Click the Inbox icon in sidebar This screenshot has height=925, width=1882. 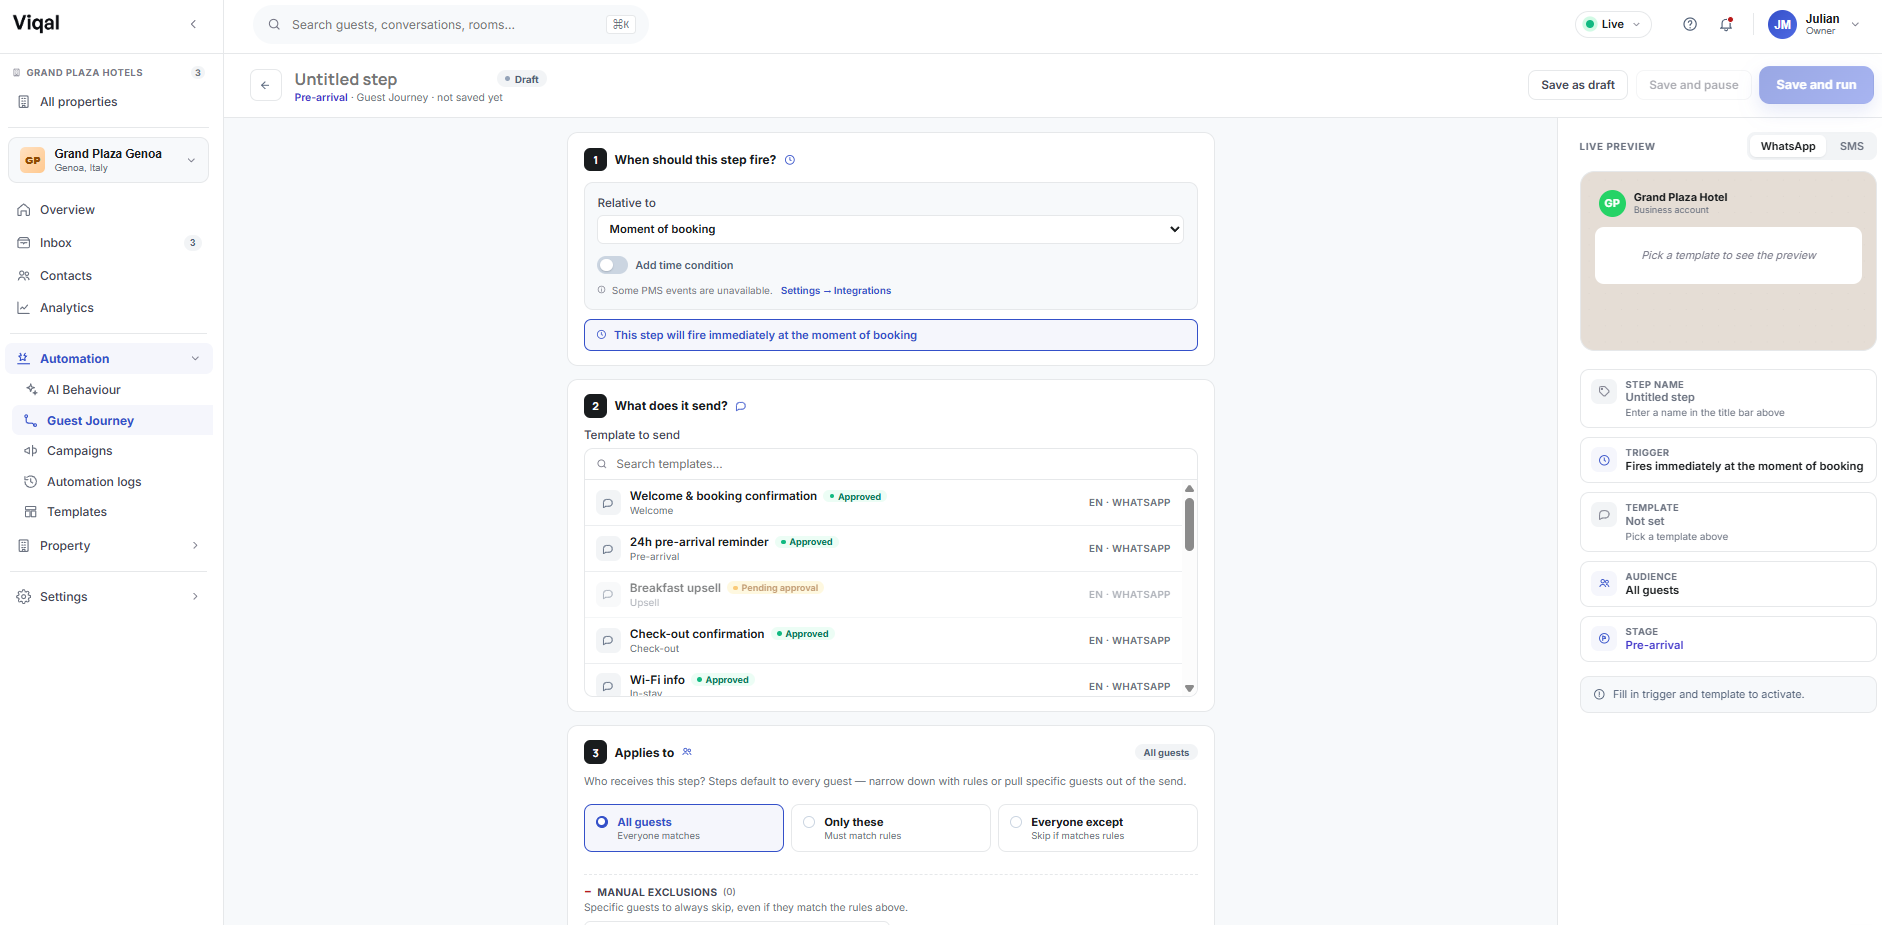click(24, 243)
